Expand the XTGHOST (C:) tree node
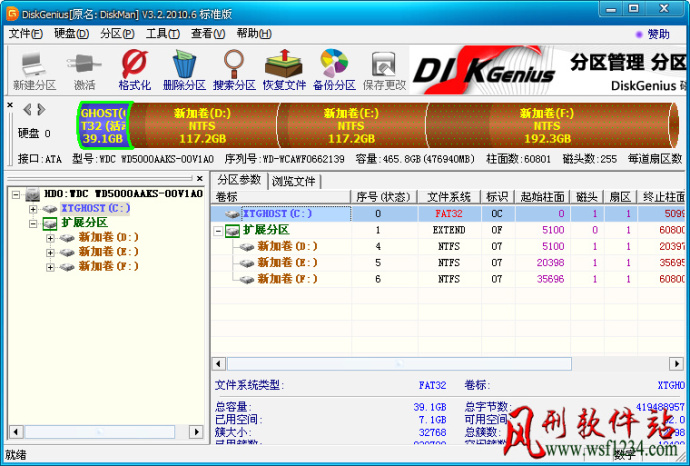Image resolution: width=690 pixels, height=466 pixels. tap(33, 209)
